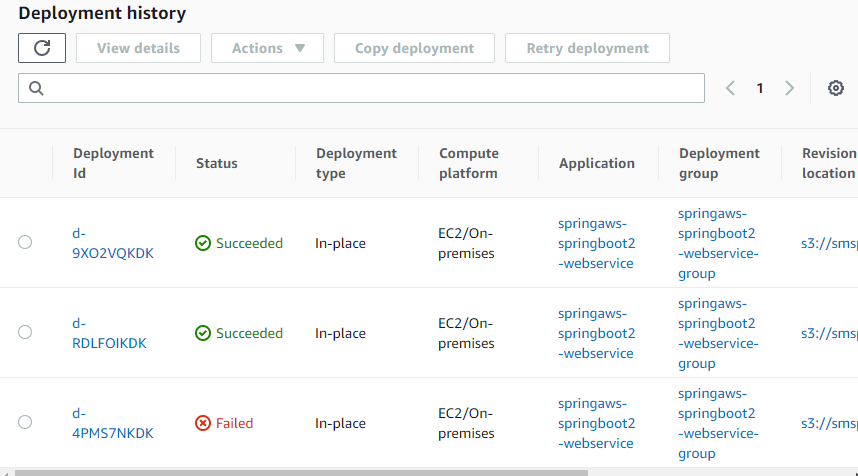This screenshot has width=858, height=476.
Task: Select radio button for deployment d-RDLFOIKDK
Action: pyautogui.click(x=25, y=332)
